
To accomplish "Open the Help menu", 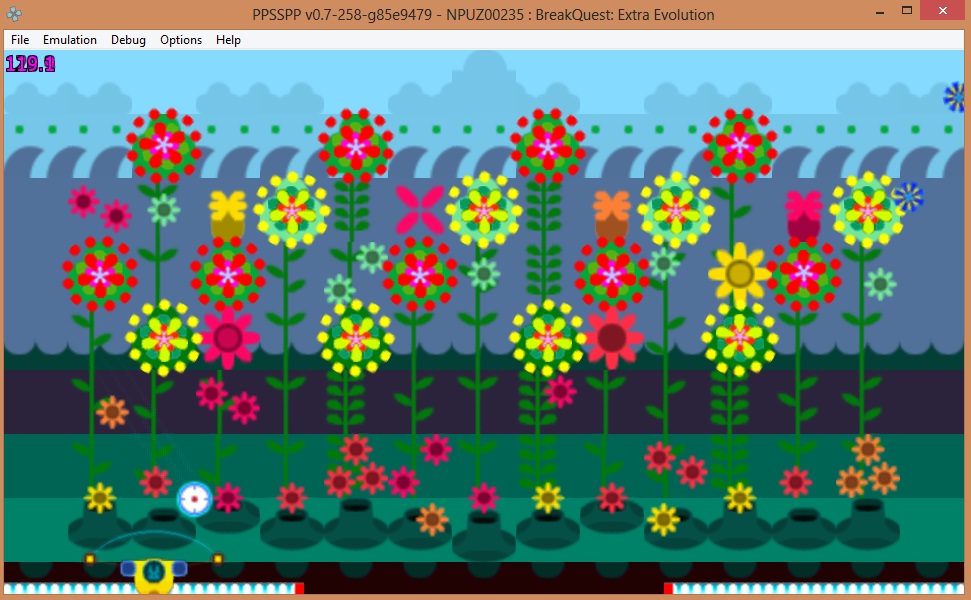I will point(228,40).
